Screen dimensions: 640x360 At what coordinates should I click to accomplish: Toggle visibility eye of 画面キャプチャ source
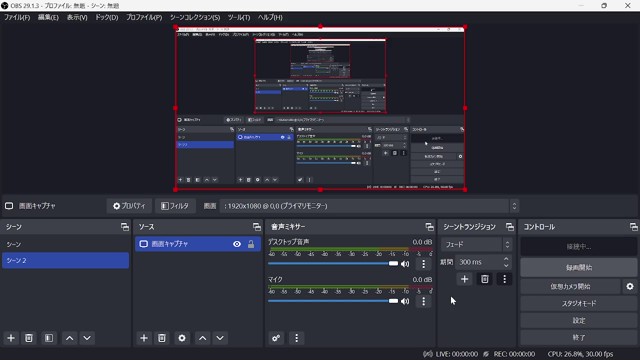point(237,244)
